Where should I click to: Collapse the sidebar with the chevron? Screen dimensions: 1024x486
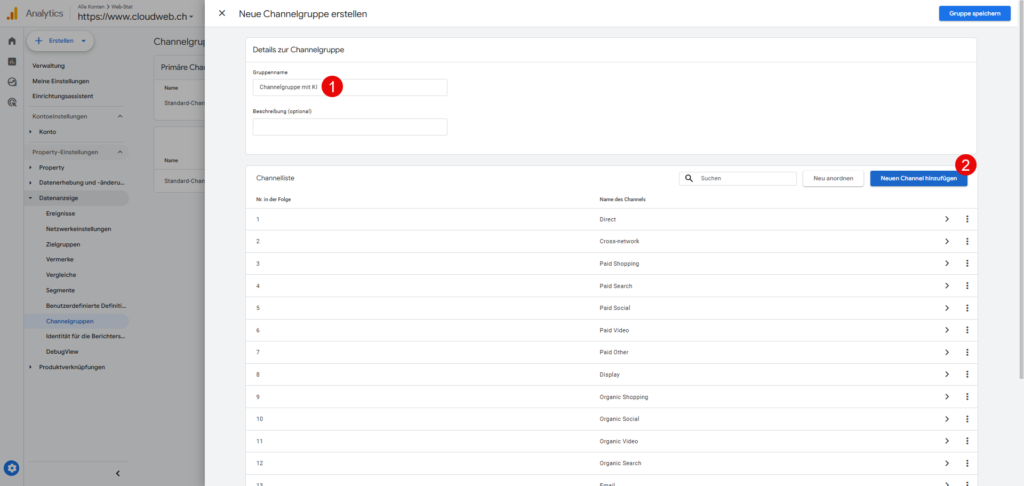pyautogui.click(x=117, y=473)
